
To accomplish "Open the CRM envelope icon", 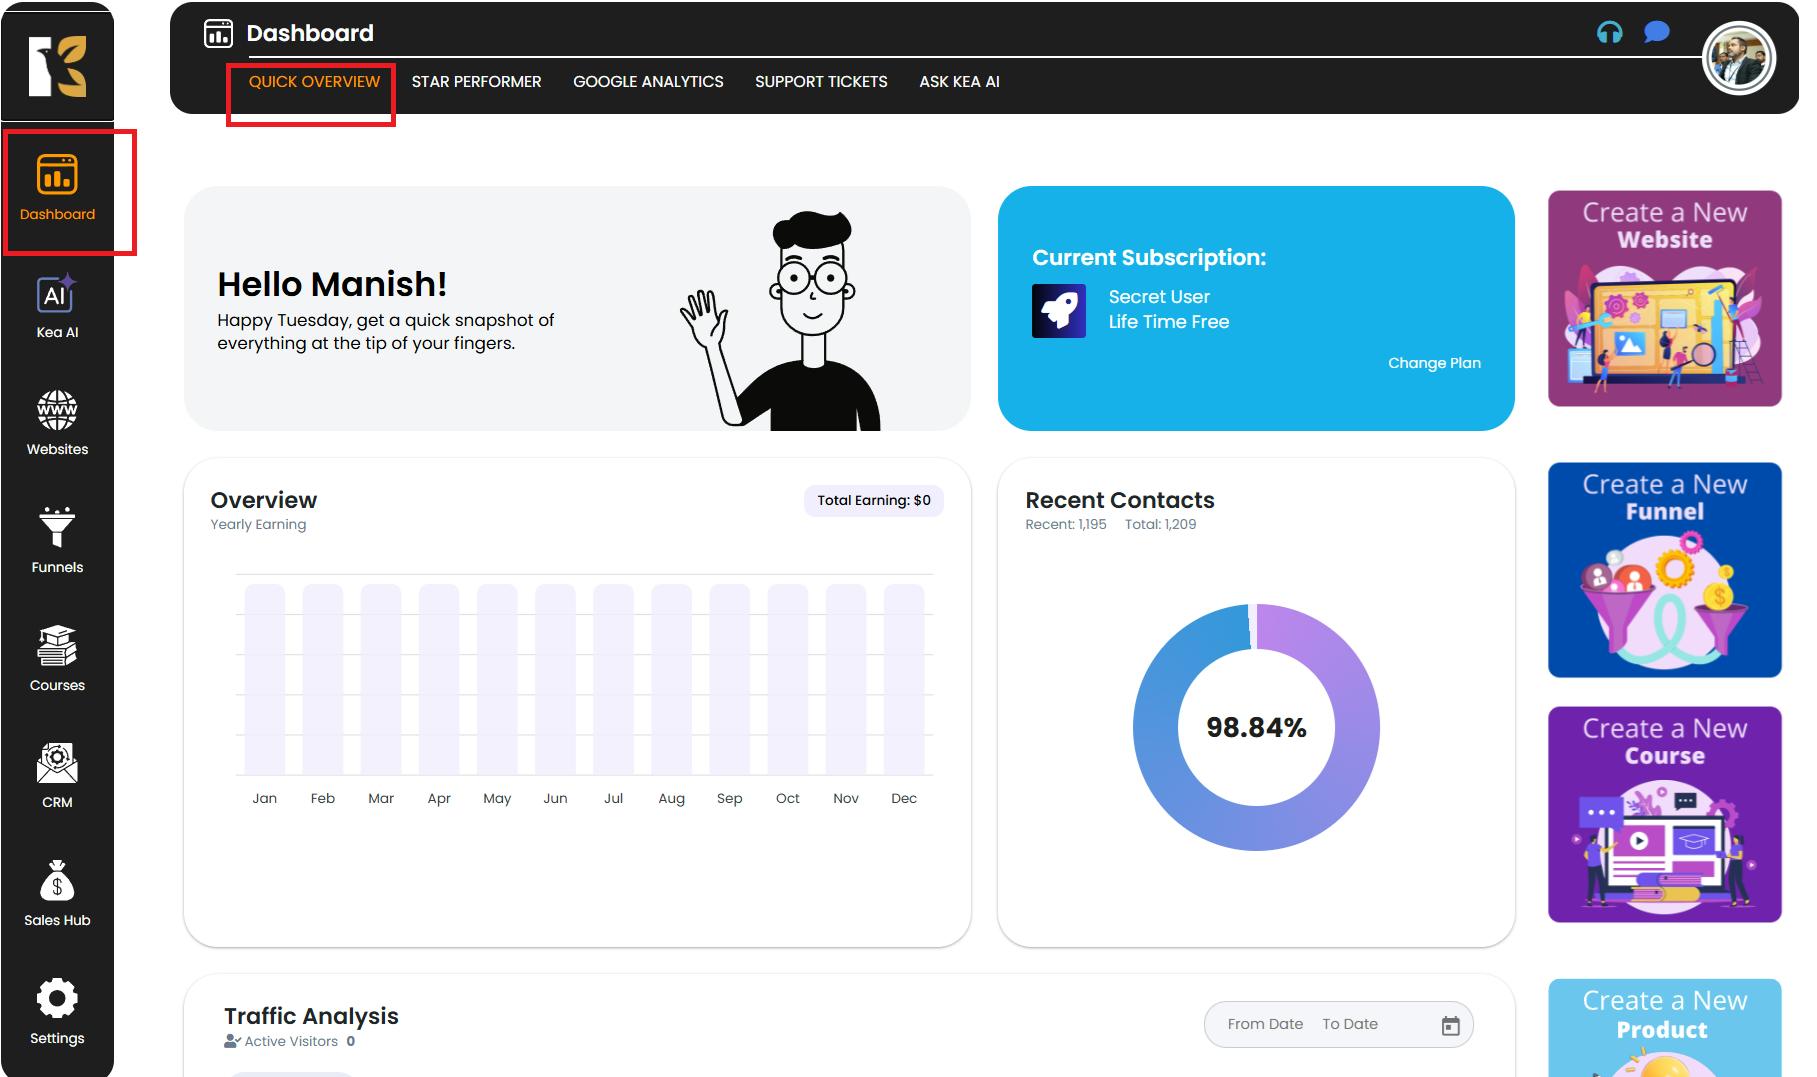I will [x=57, y=764].
